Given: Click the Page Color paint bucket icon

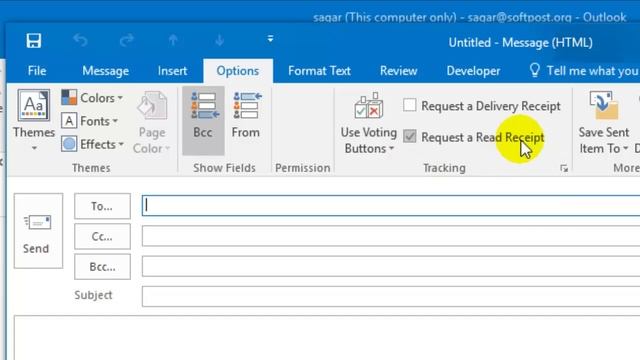Looking at the screenshot, I should click(x=151, y=106).
